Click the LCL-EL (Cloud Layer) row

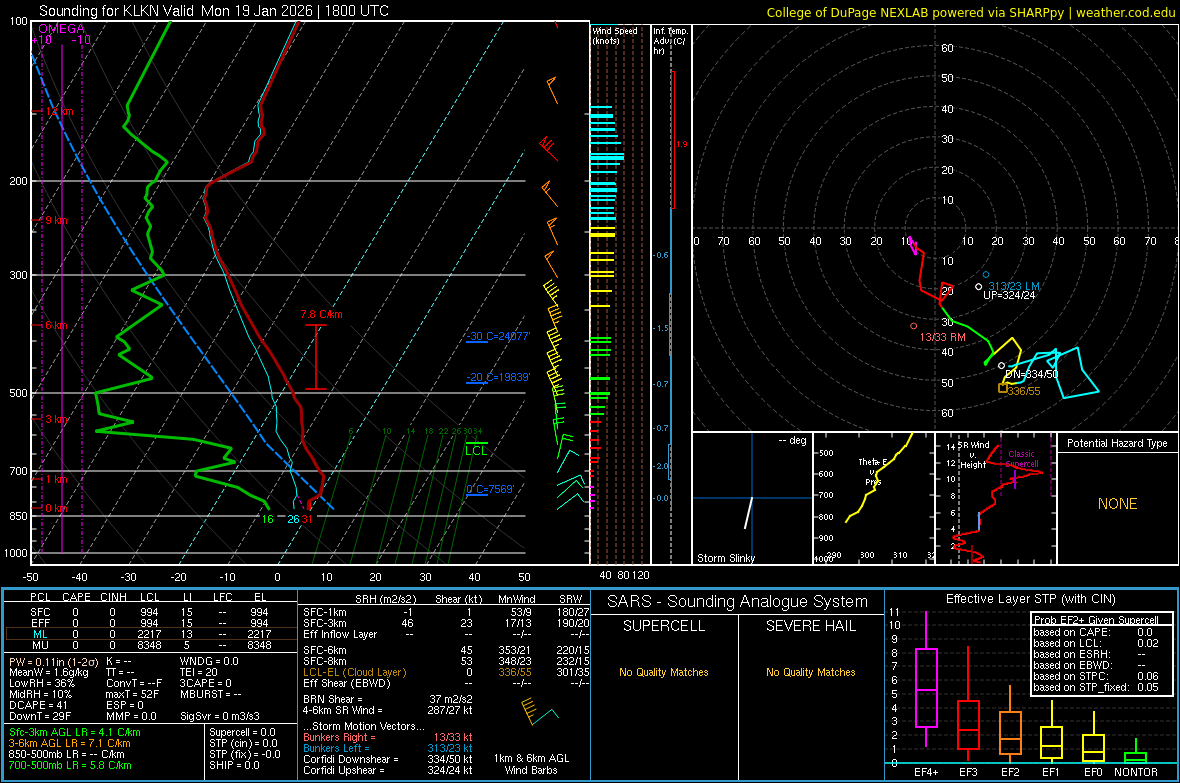pos(446,672)
